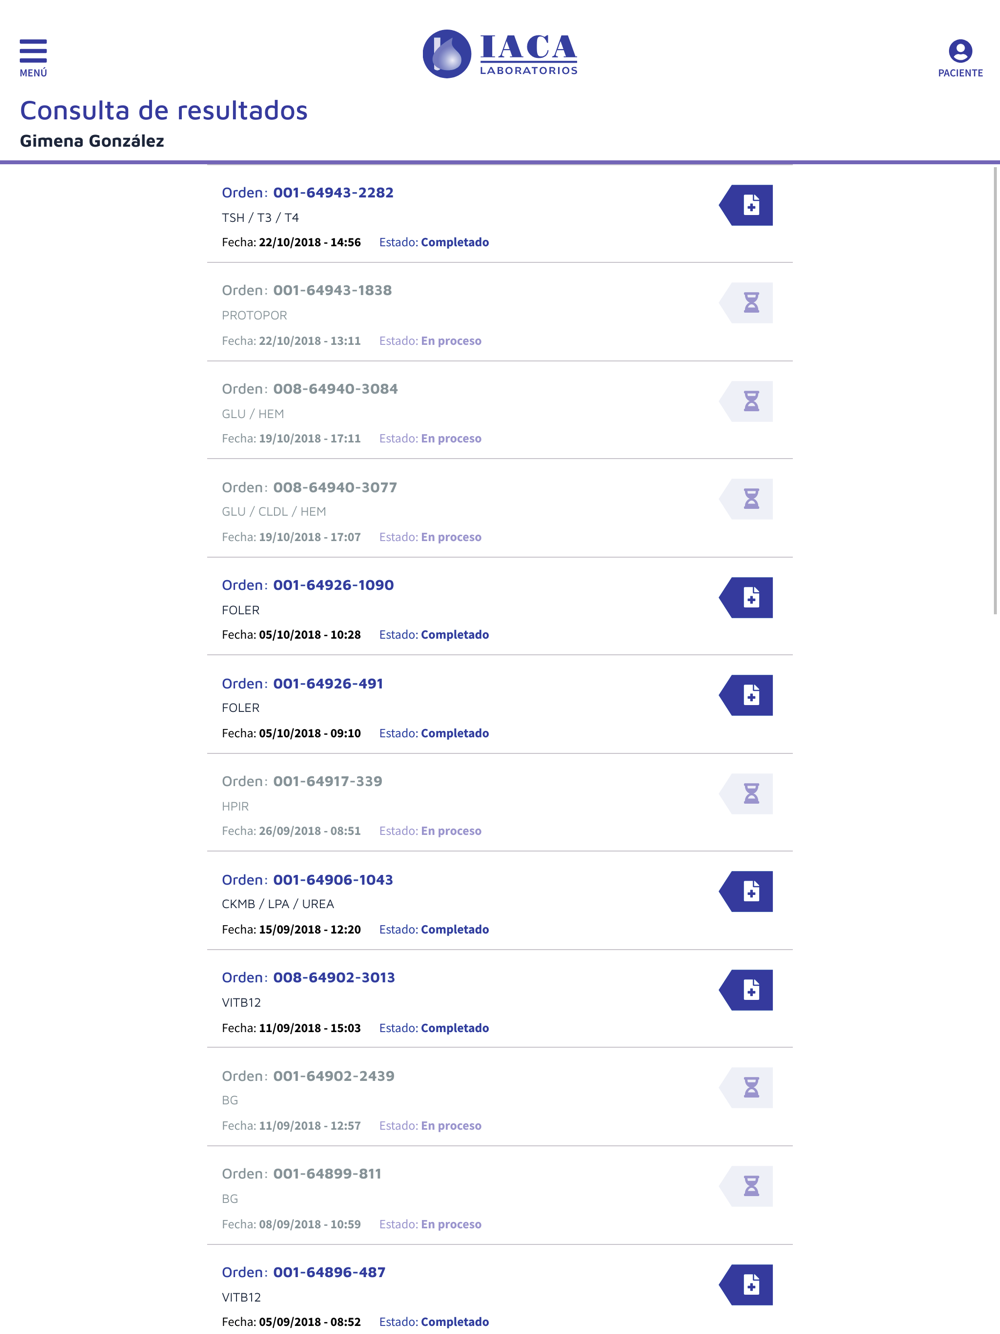
Task: Open result document for order 008-64902-3013
Action: (746, 990)
